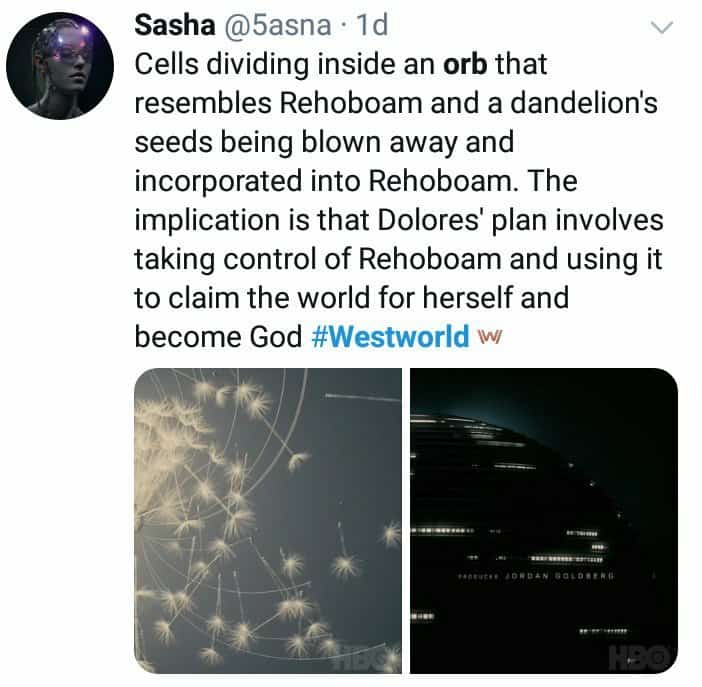Screen dimensions: 702x687
Task: Open the Sasha display name link
Action: click(175, 25)
